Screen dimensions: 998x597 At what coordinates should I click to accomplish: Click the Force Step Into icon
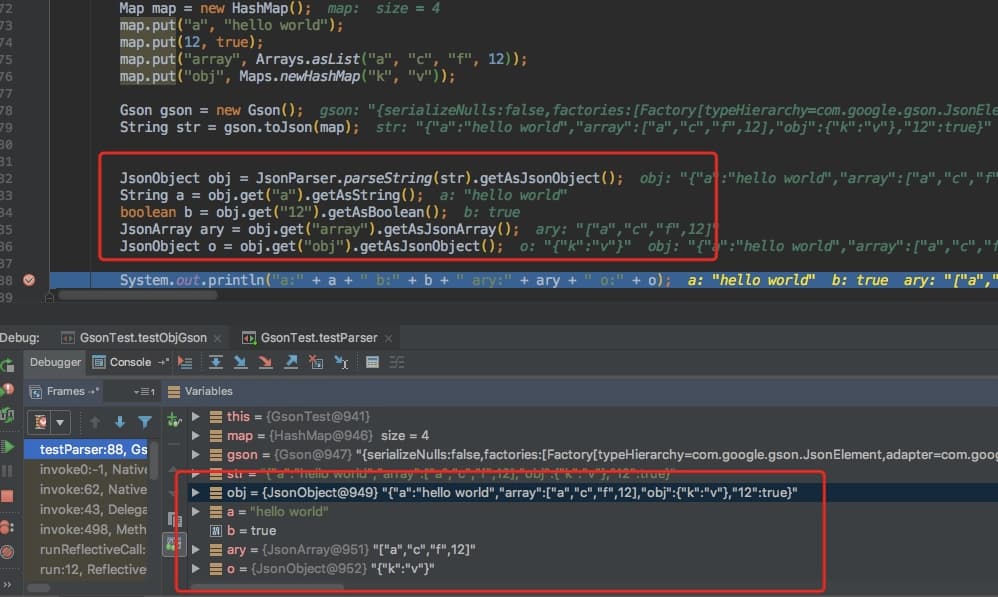[x=265, y=362]
